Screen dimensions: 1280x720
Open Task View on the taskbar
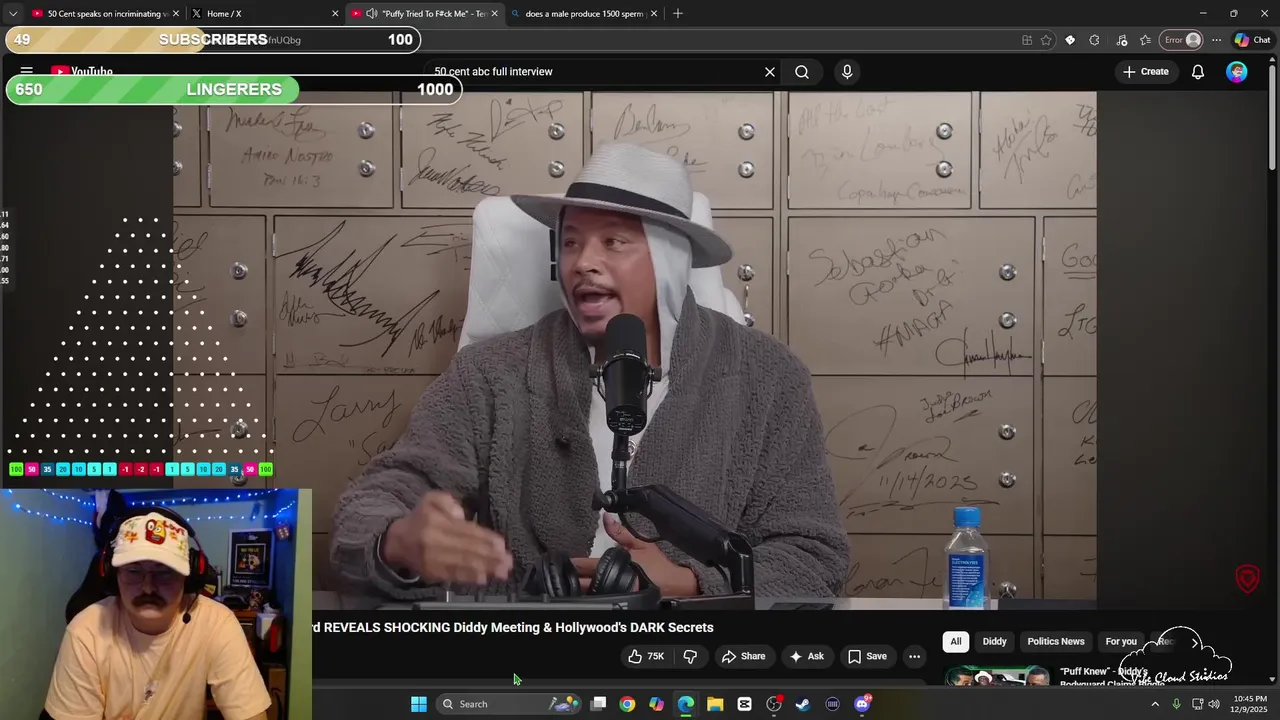(598, 704)
